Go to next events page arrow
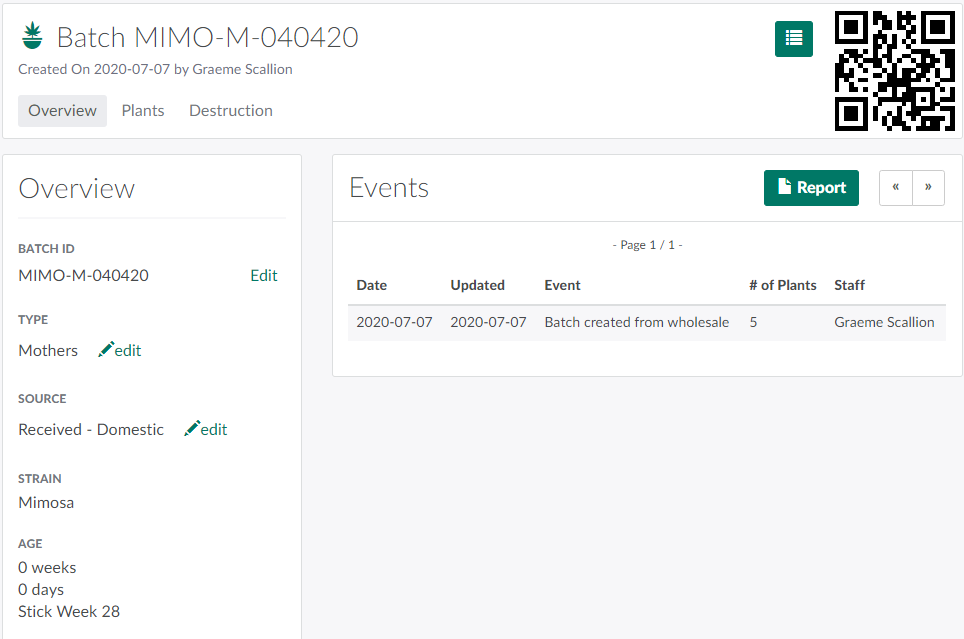Viewport: 964px width, 639px height. [x=928, y=187]
